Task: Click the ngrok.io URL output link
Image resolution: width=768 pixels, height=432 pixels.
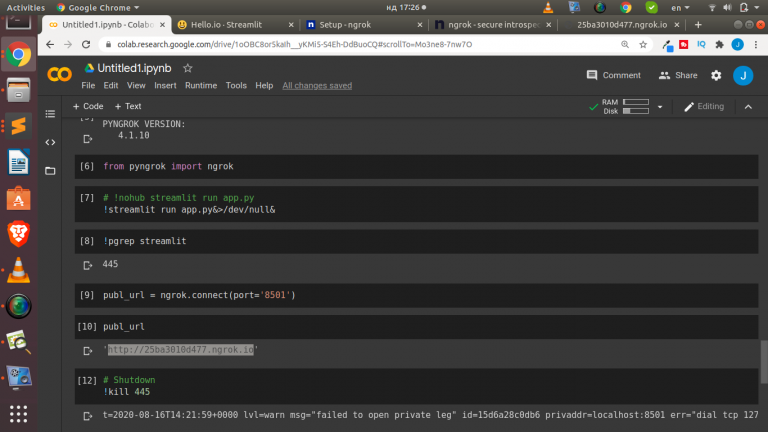Action: point(181,350)
